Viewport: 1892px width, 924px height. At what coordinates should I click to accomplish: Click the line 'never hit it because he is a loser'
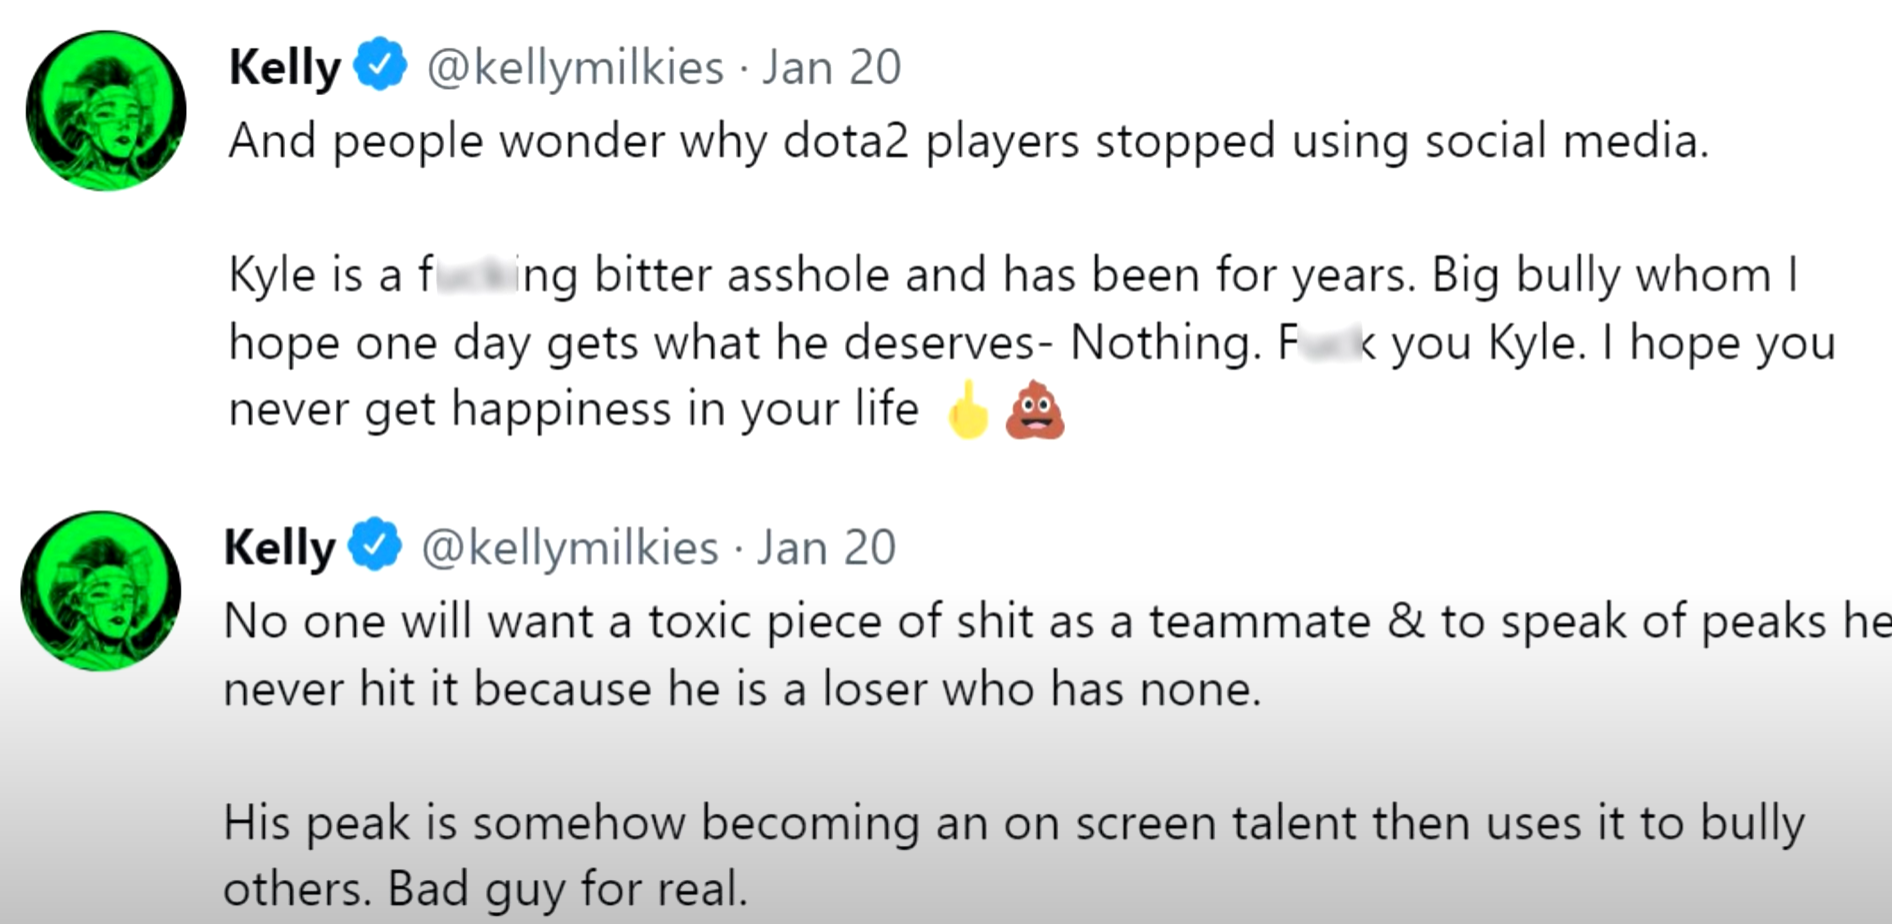coord(742,689)
